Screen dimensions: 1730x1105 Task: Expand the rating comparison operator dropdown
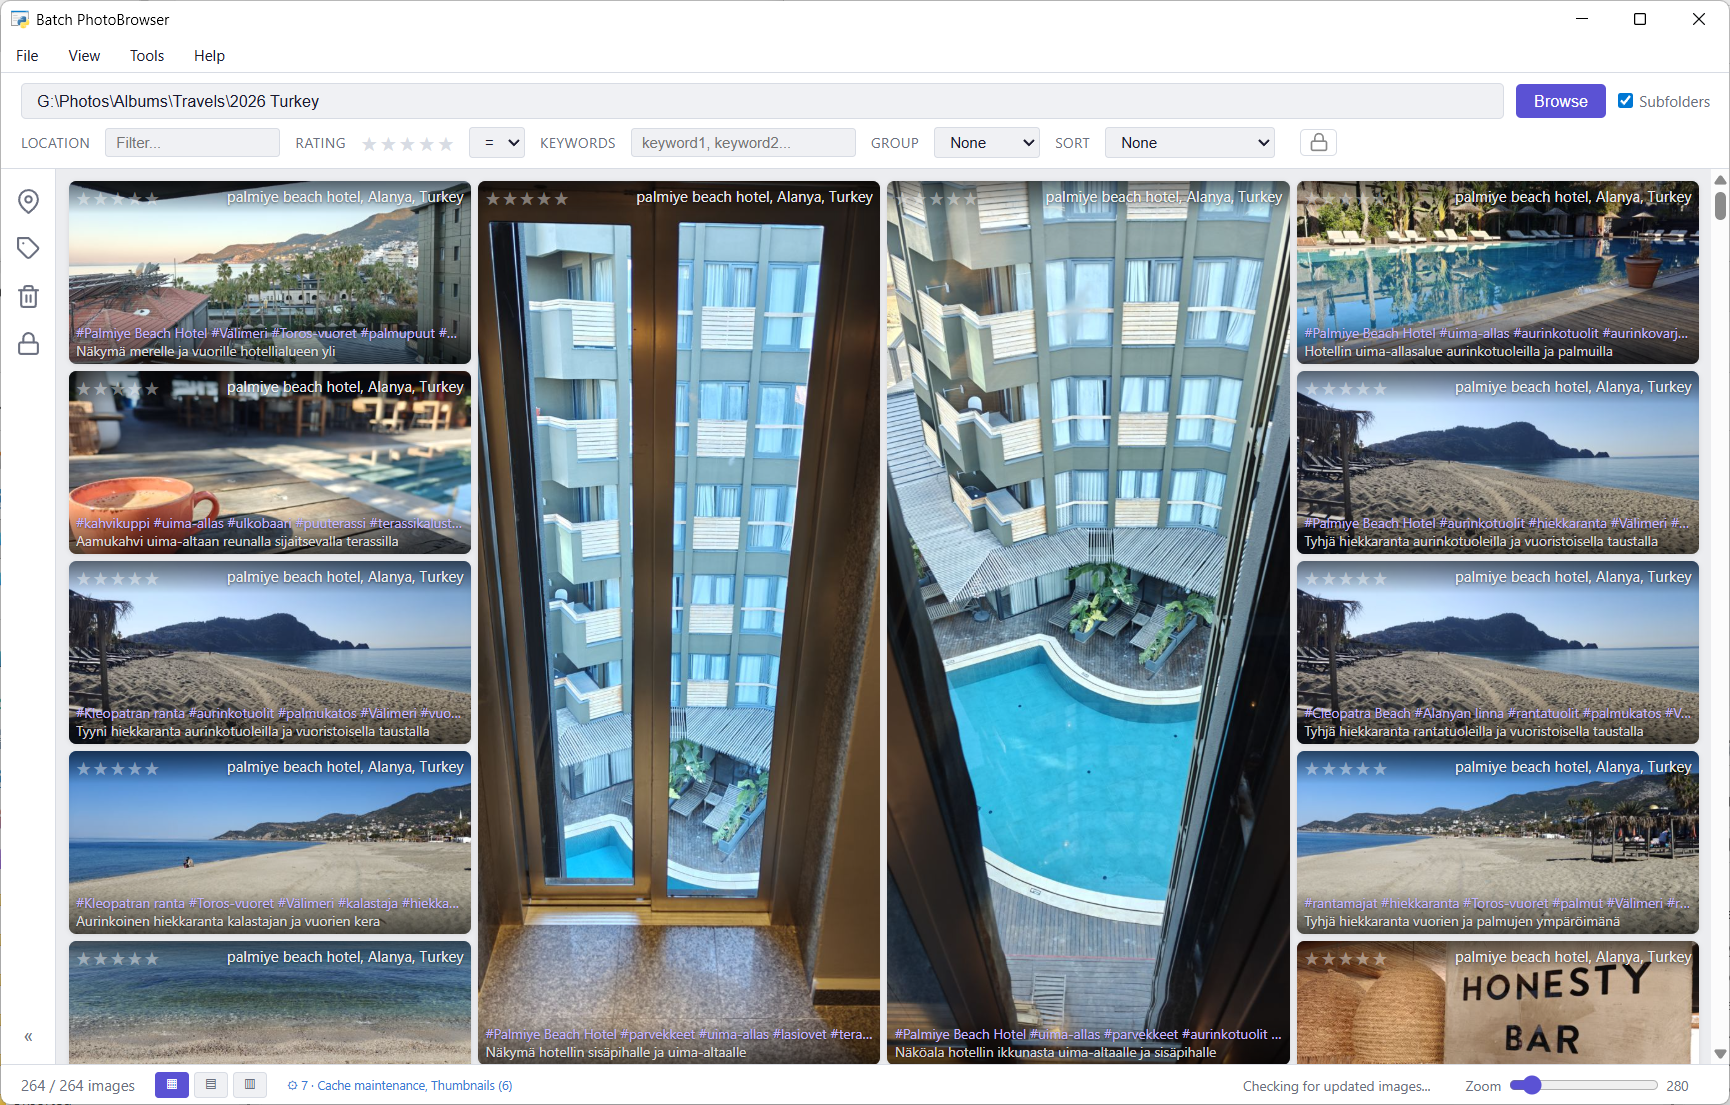pos(496,142)
